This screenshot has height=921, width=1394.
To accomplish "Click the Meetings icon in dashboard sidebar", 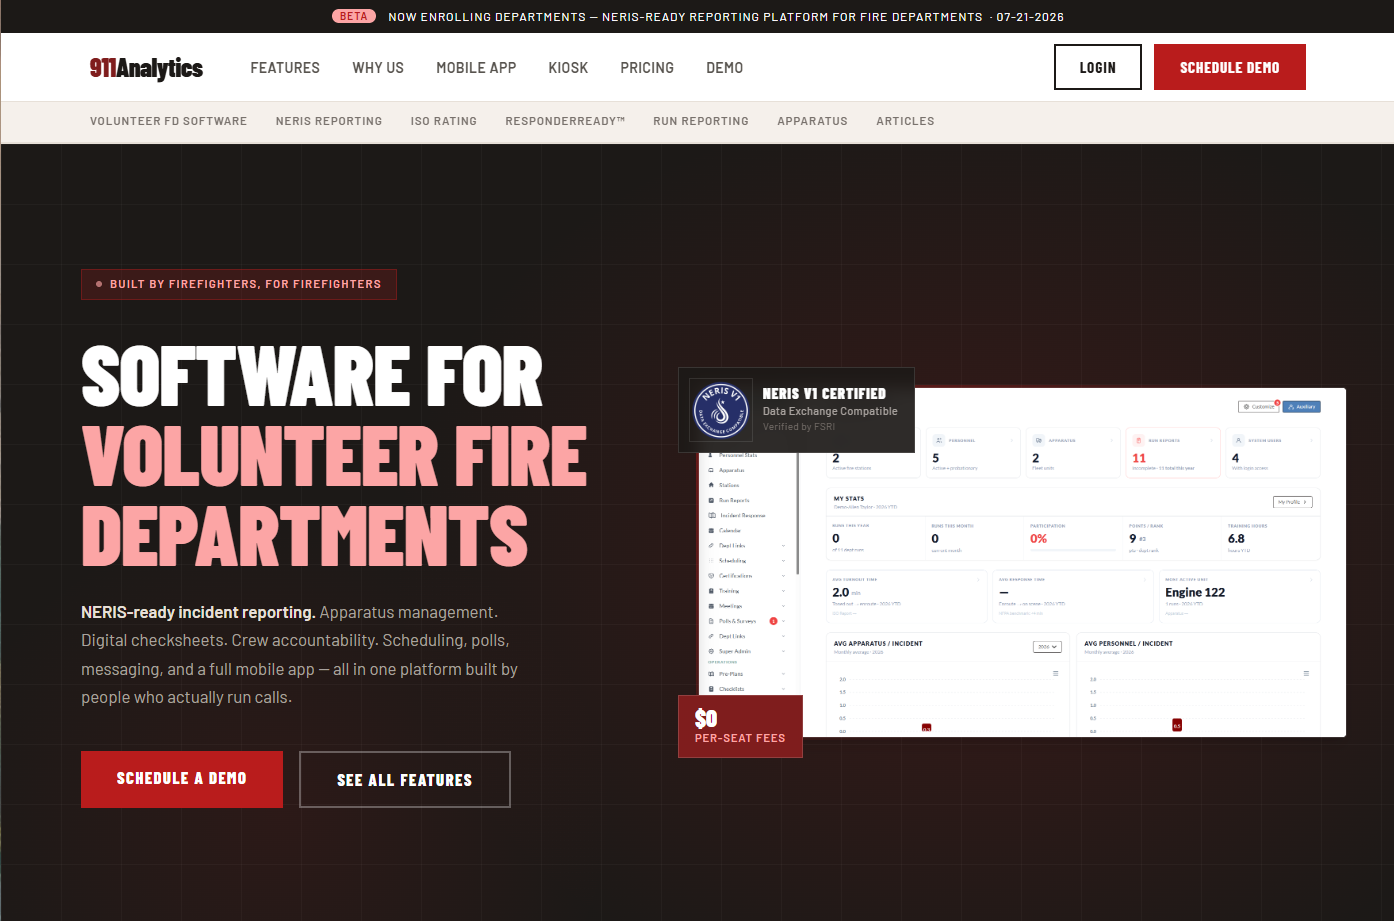I will click(x=711, y=606).
